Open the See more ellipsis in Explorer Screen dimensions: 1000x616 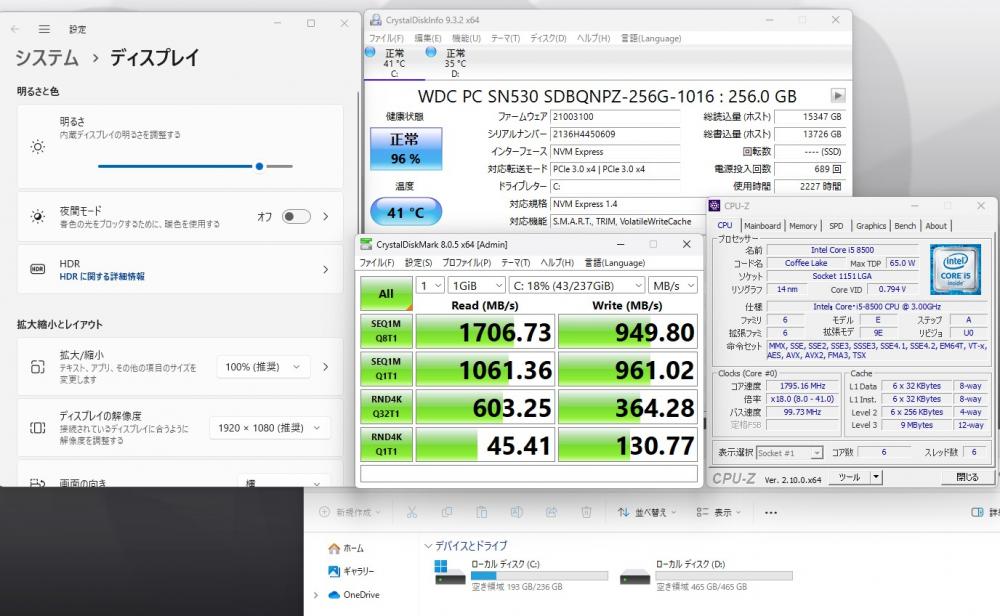point(770,513)
